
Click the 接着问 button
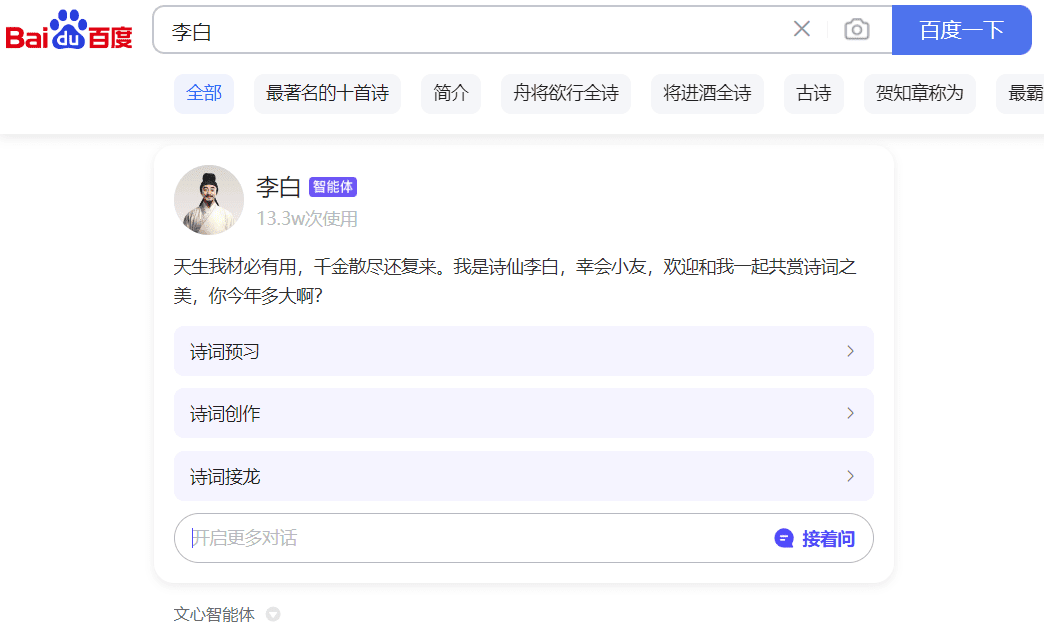[x=815, y=538]
